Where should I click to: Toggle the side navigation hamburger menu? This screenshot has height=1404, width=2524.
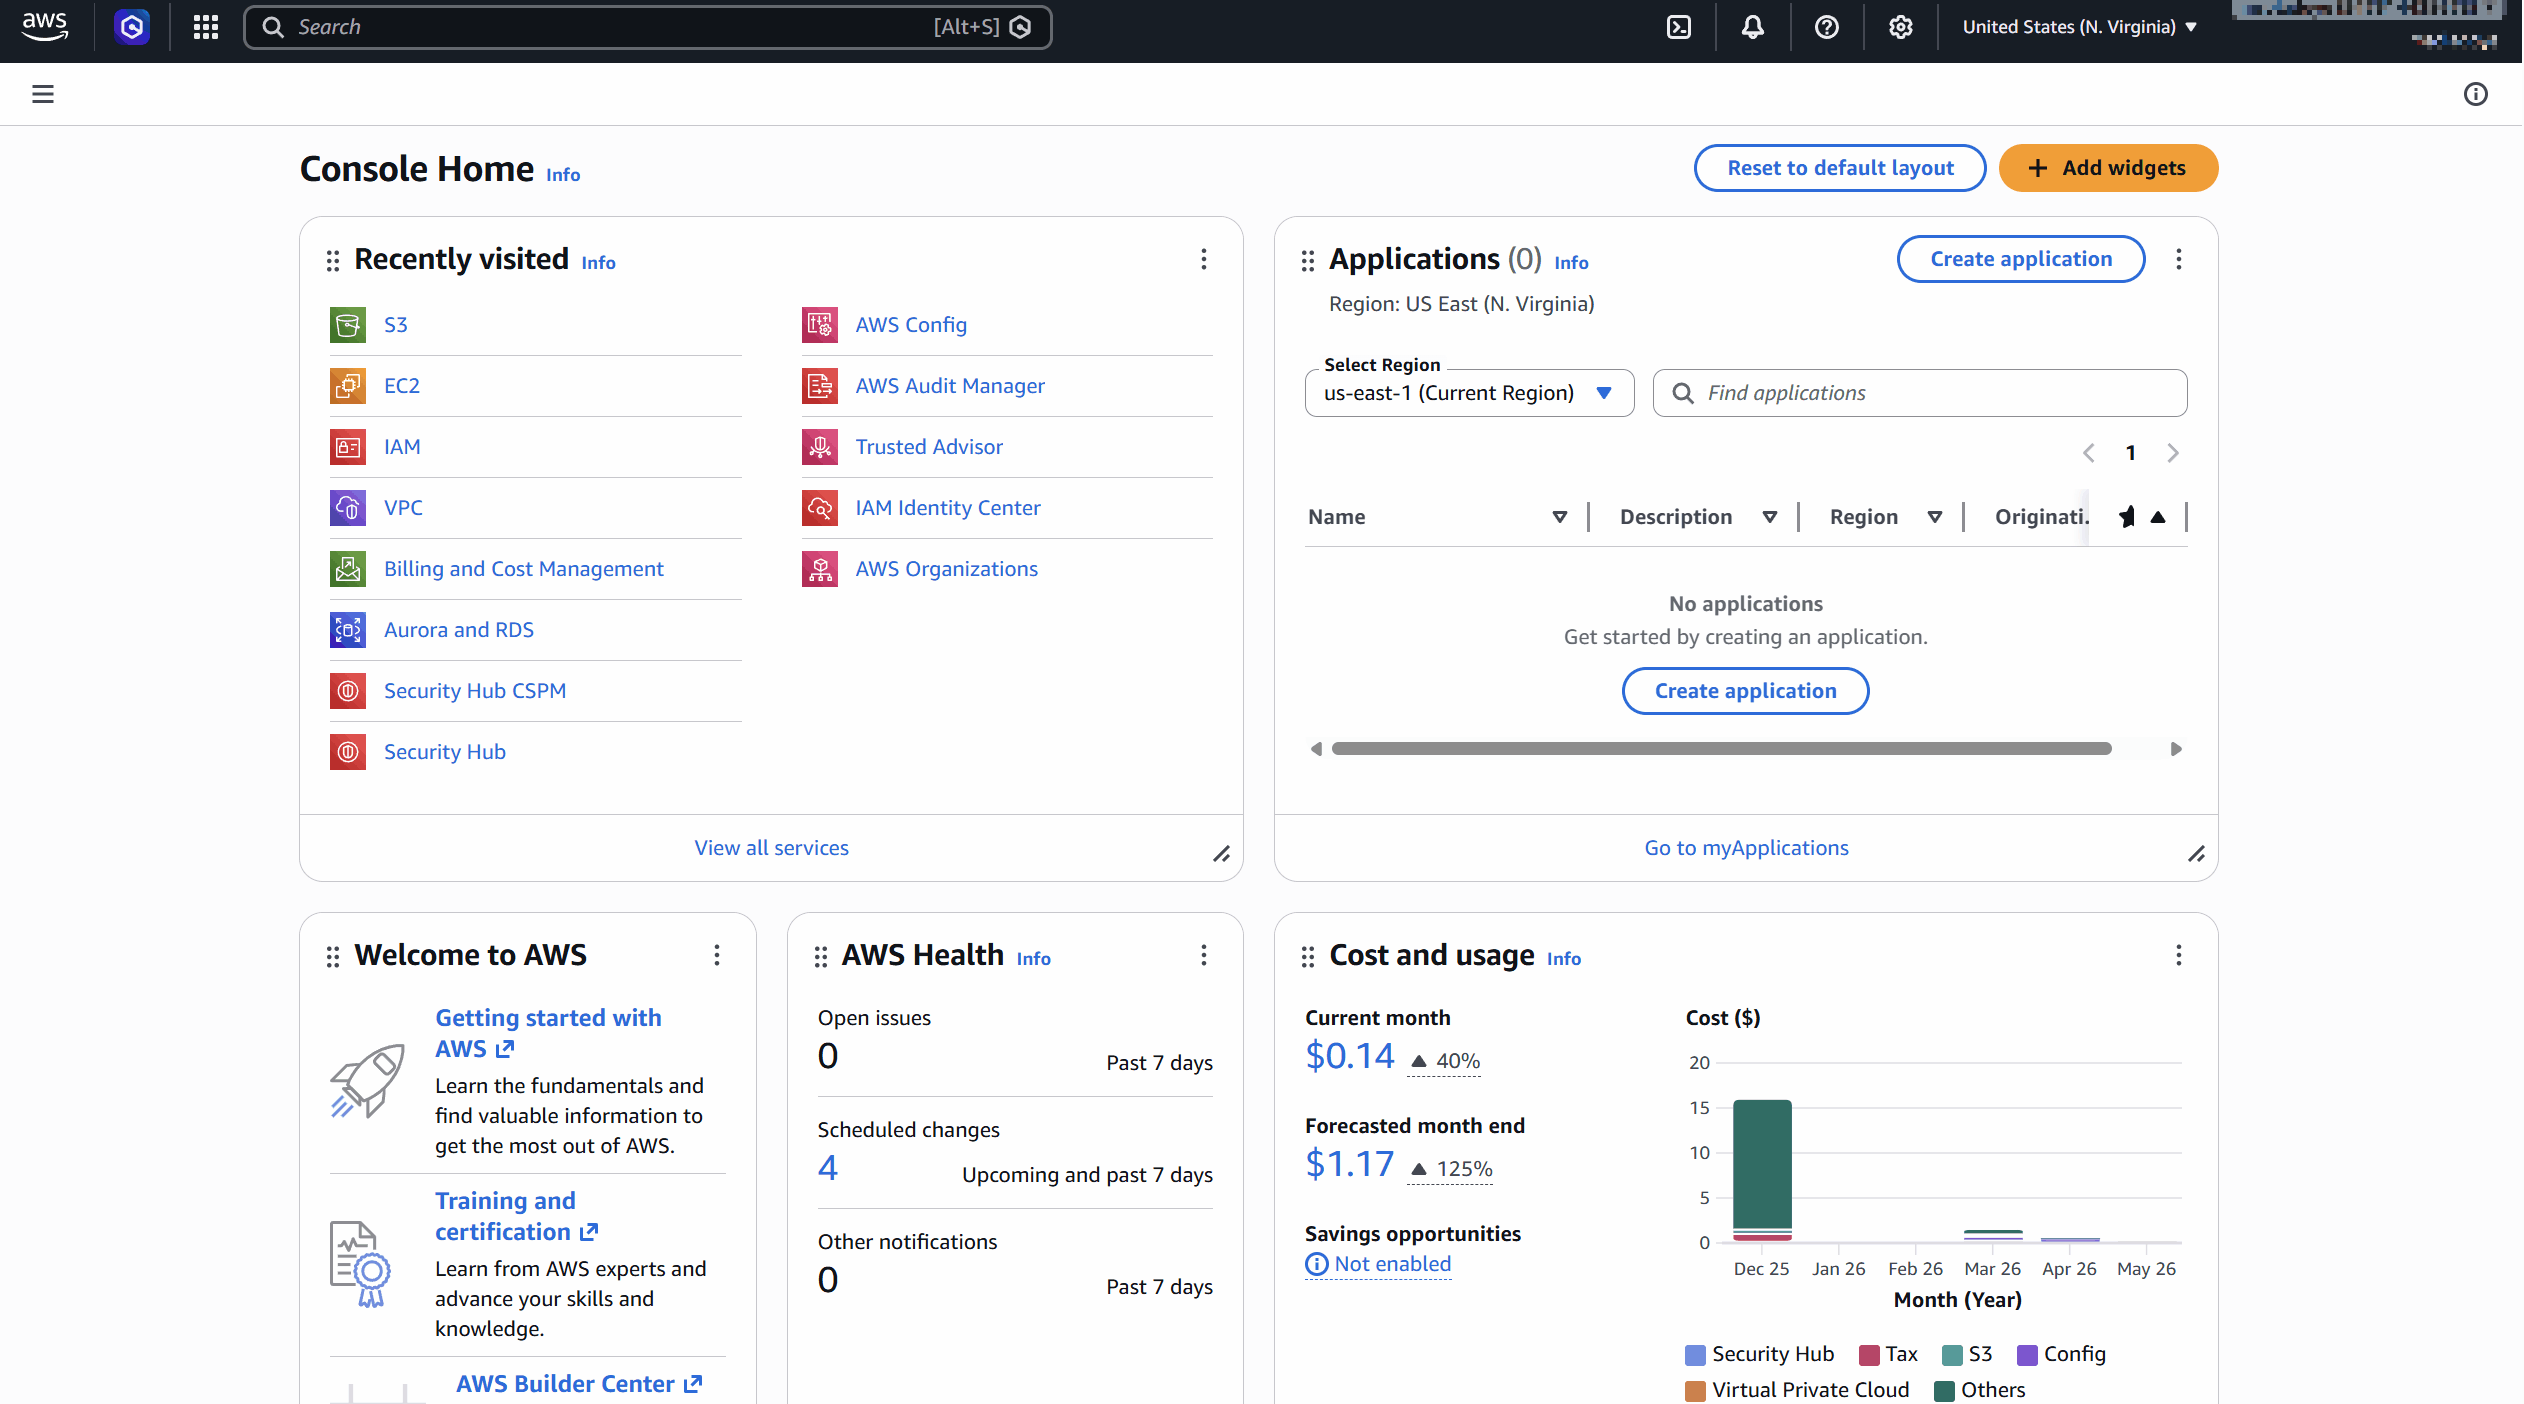tap(43, 94)
